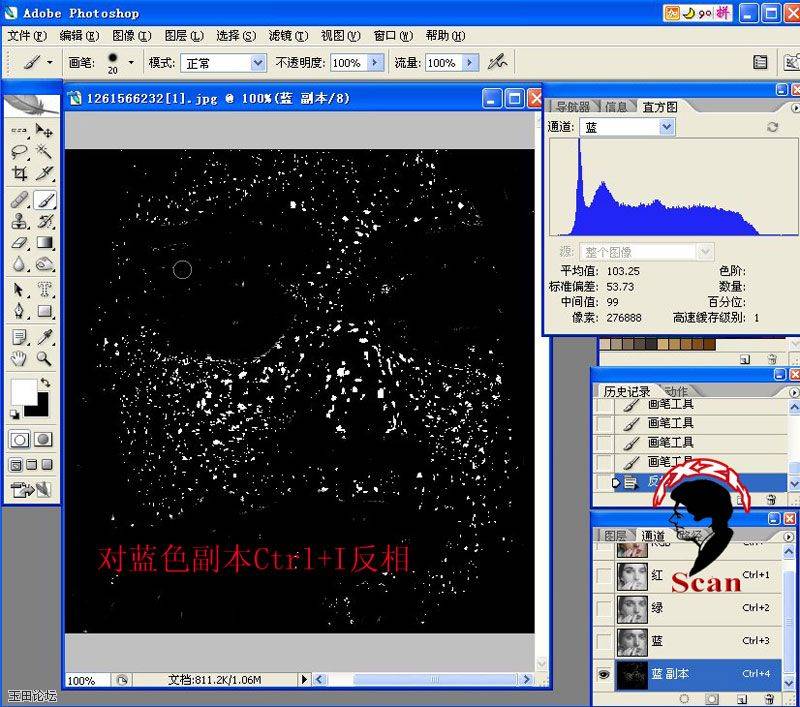Open the 模式 blending mode dropdown
The height and width of the screenshot is (707, 800).
(258, 63)
